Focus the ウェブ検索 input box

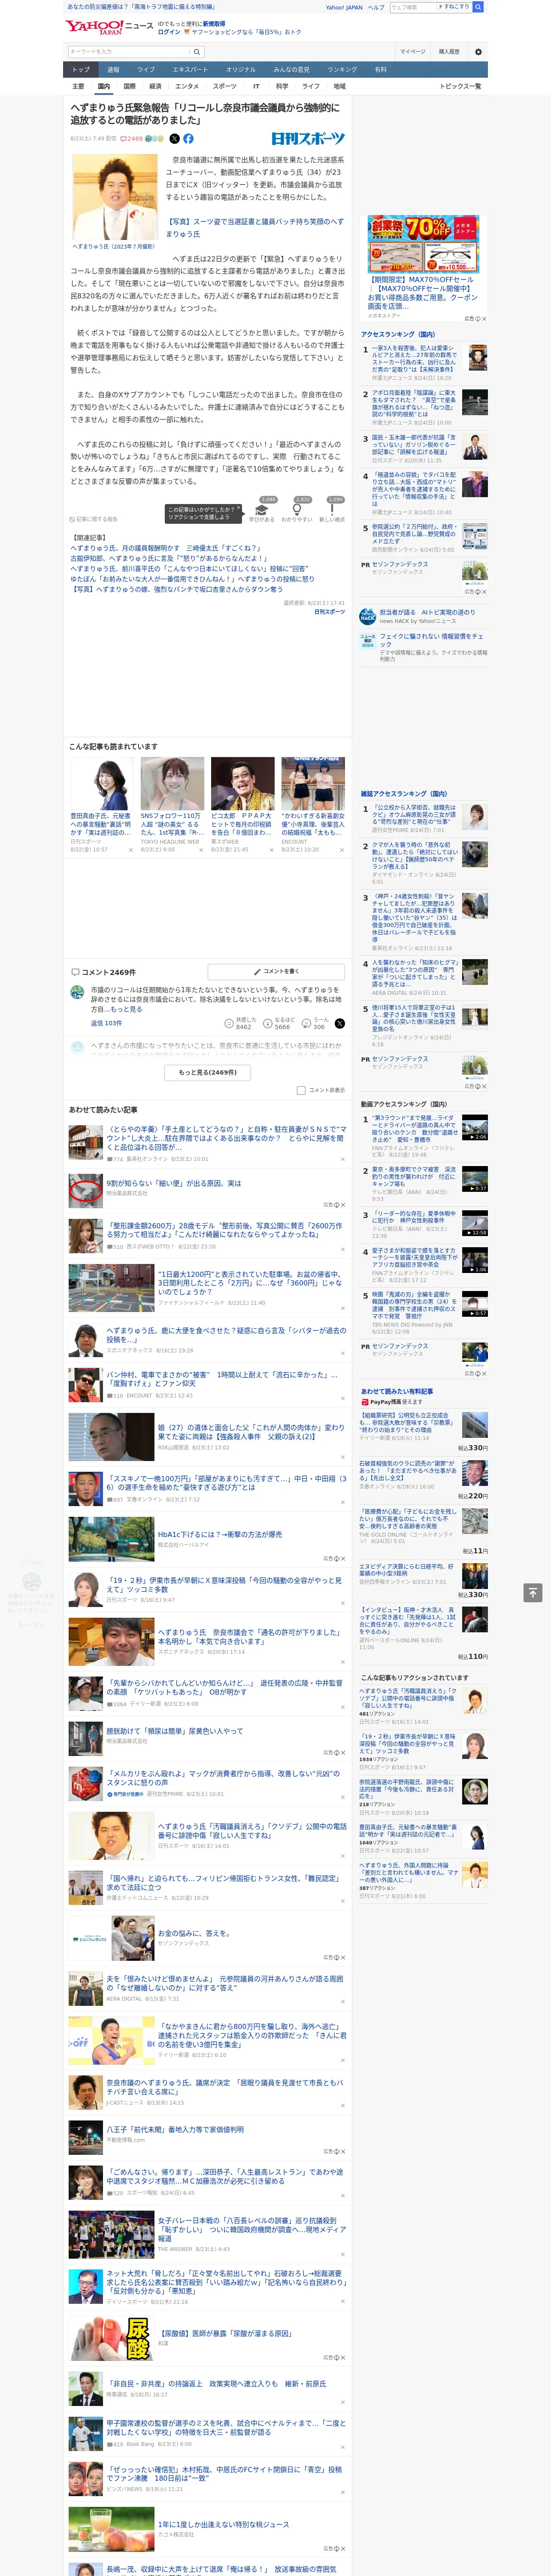[412, 7]
